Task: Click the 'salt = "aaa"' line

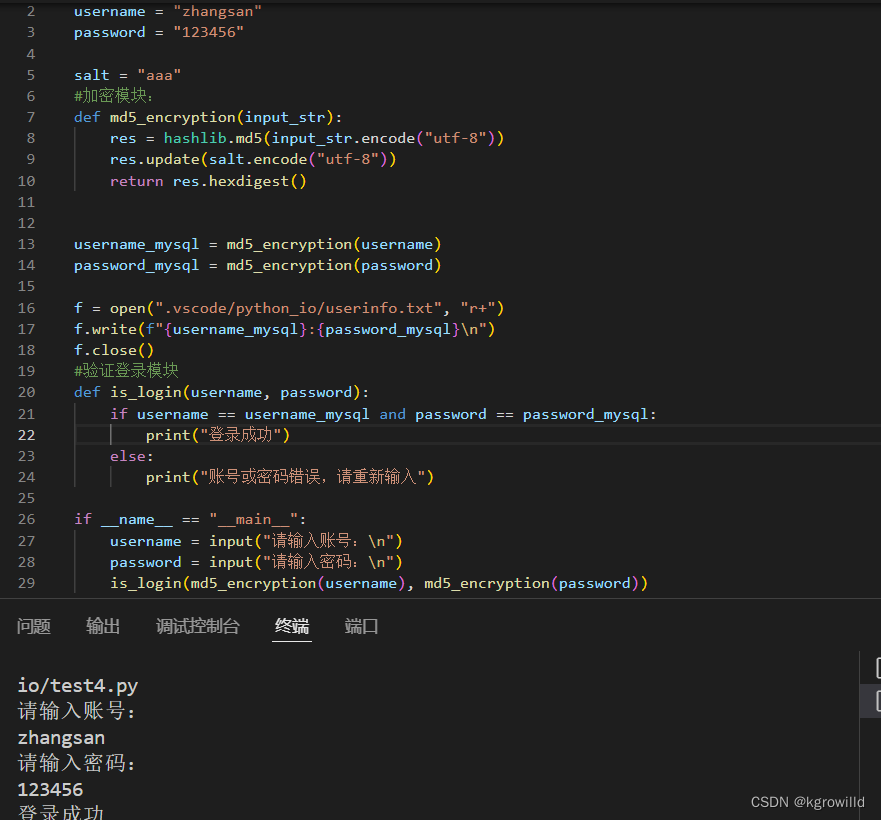Action: click(128, 75)
